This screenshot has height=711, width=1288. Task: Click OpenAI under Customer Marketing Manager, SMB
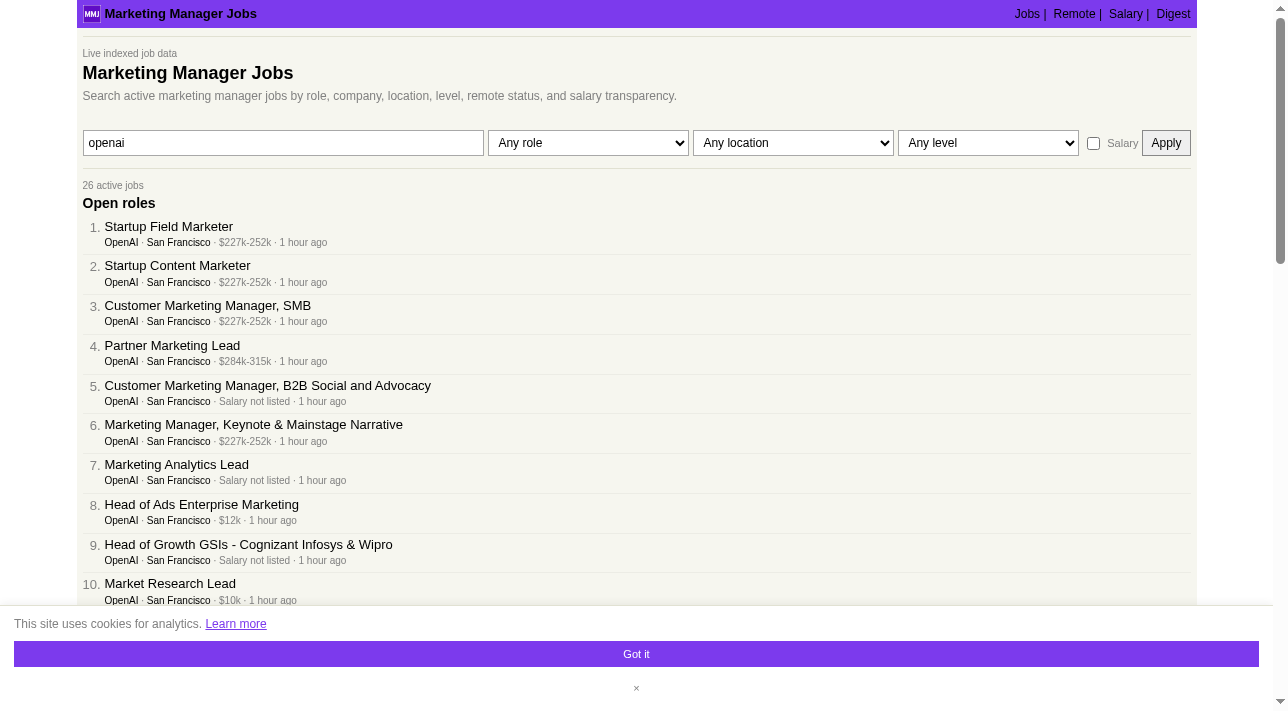click(121, 322)
